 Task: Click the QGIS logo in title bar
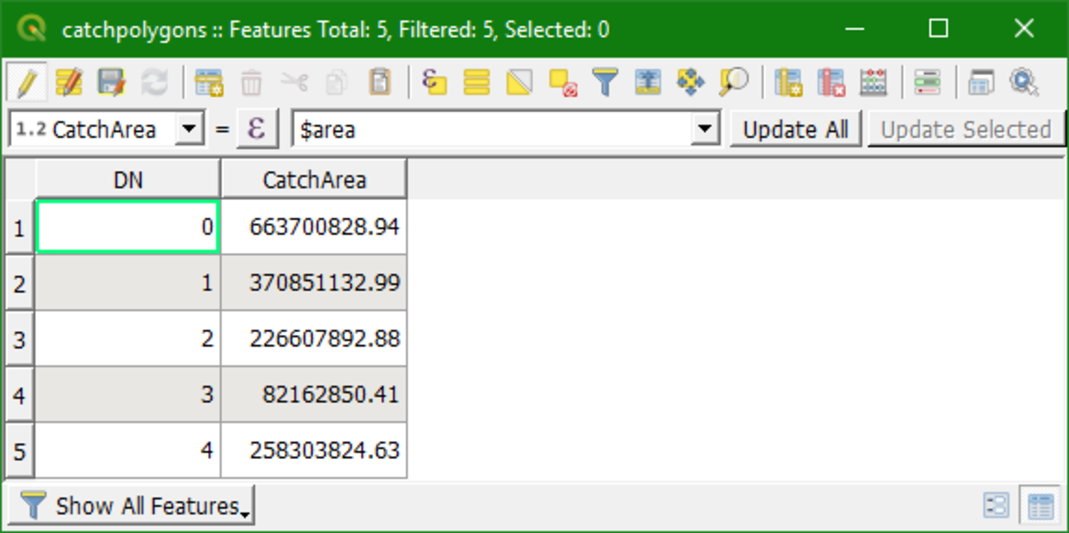coord(31,29)
